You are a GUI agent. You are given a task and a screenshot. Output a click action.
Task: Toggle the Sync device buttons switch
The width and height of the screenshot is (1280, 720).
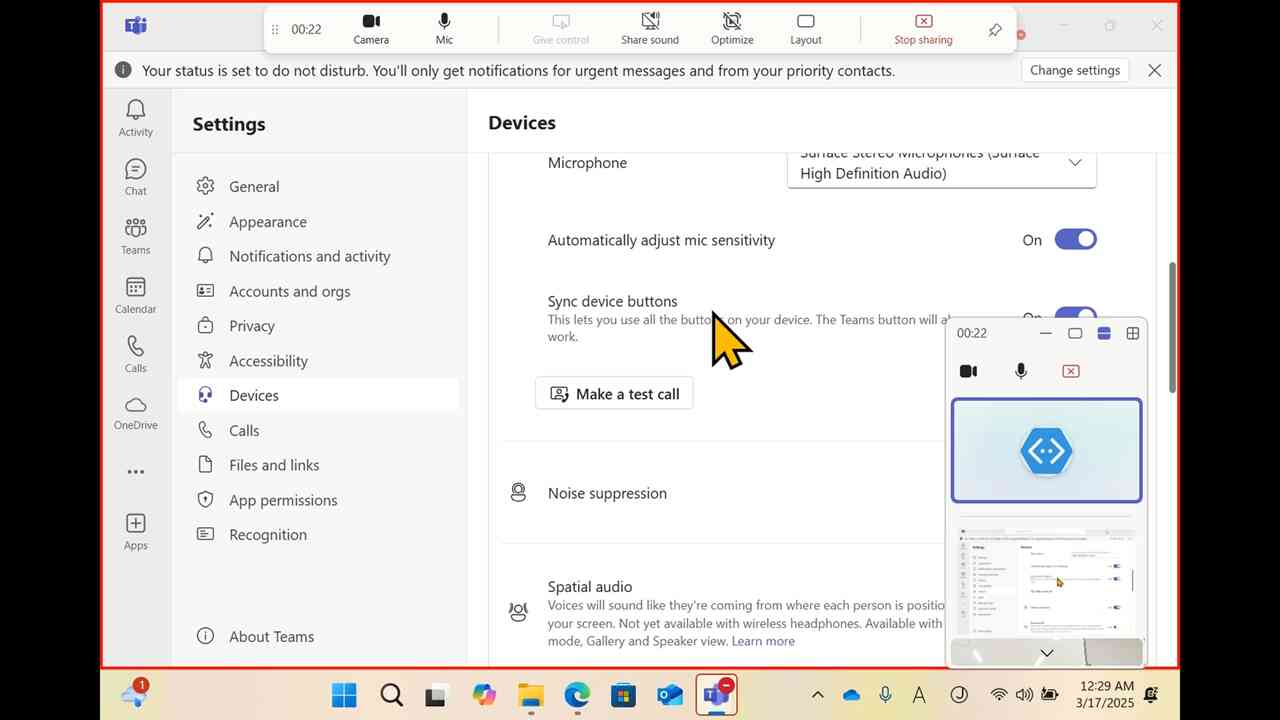pyautogui.click(x=1076, y=314)
